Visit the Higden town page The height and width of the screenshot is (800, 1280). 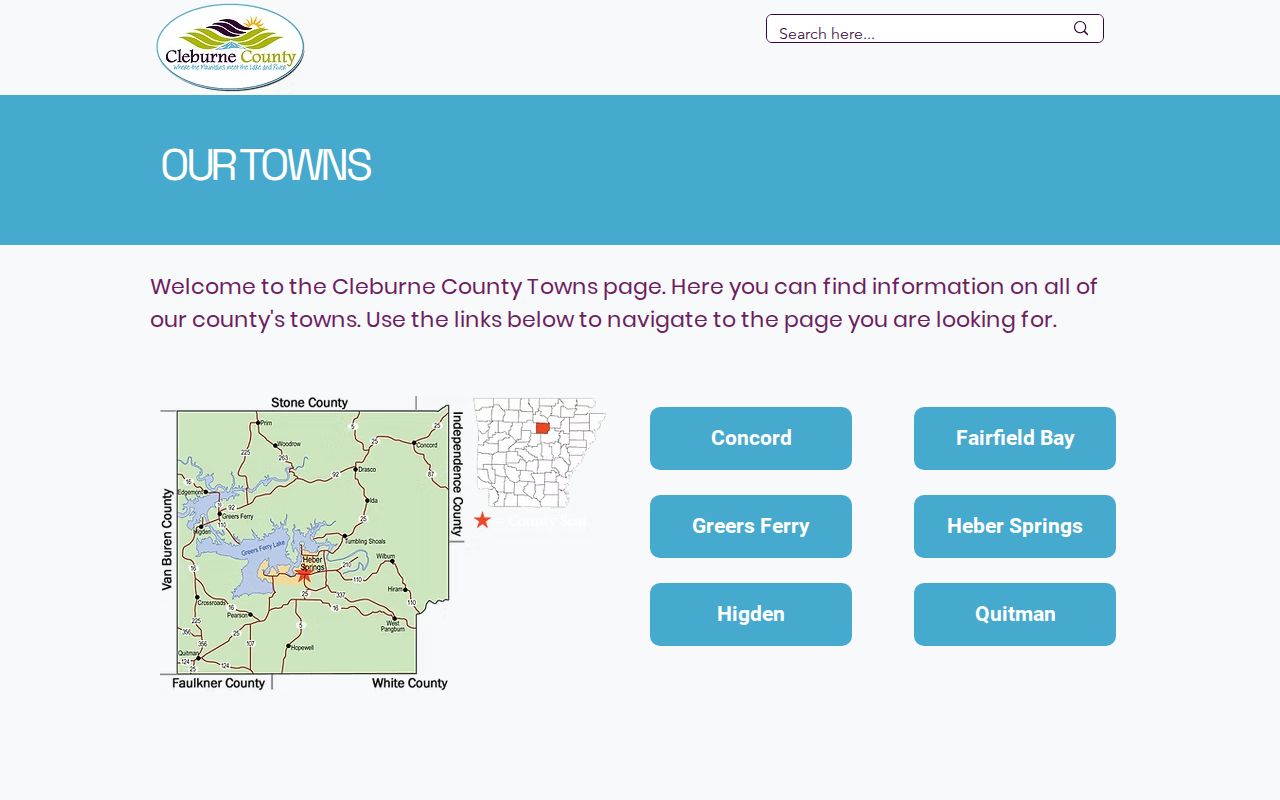[751, 614]
